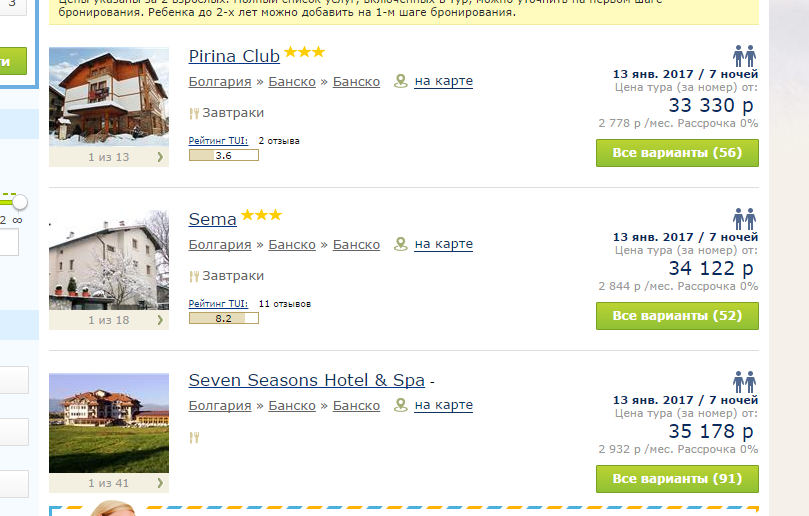
Task: Click the Болгария breadcrumb under Sema
Action: point(220,245)
